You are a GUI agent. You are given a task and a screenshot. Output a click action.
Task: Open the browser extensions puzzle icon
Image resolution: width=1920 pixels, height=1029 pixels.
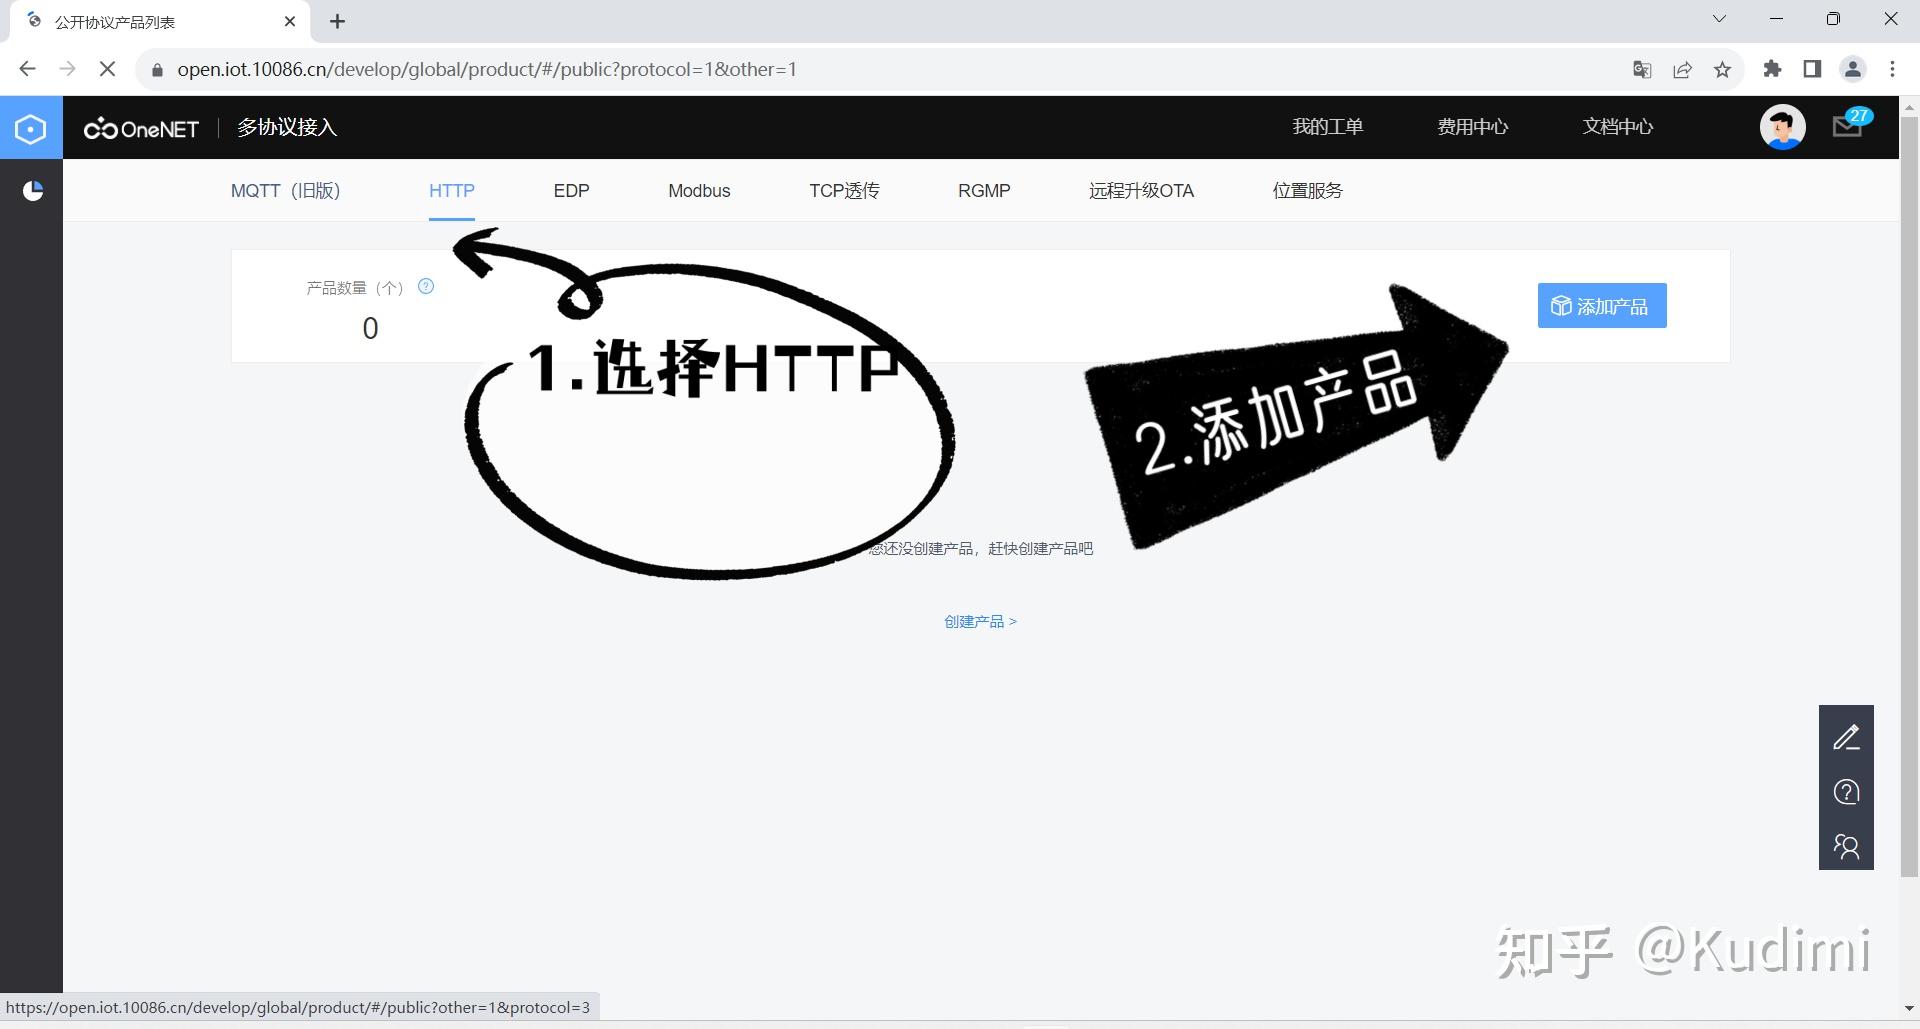[1772, 69]
